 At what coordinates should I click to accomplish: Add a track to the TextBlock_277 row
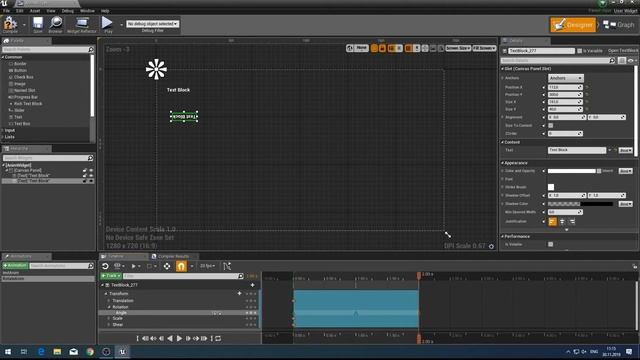click(x=253, y=285)
